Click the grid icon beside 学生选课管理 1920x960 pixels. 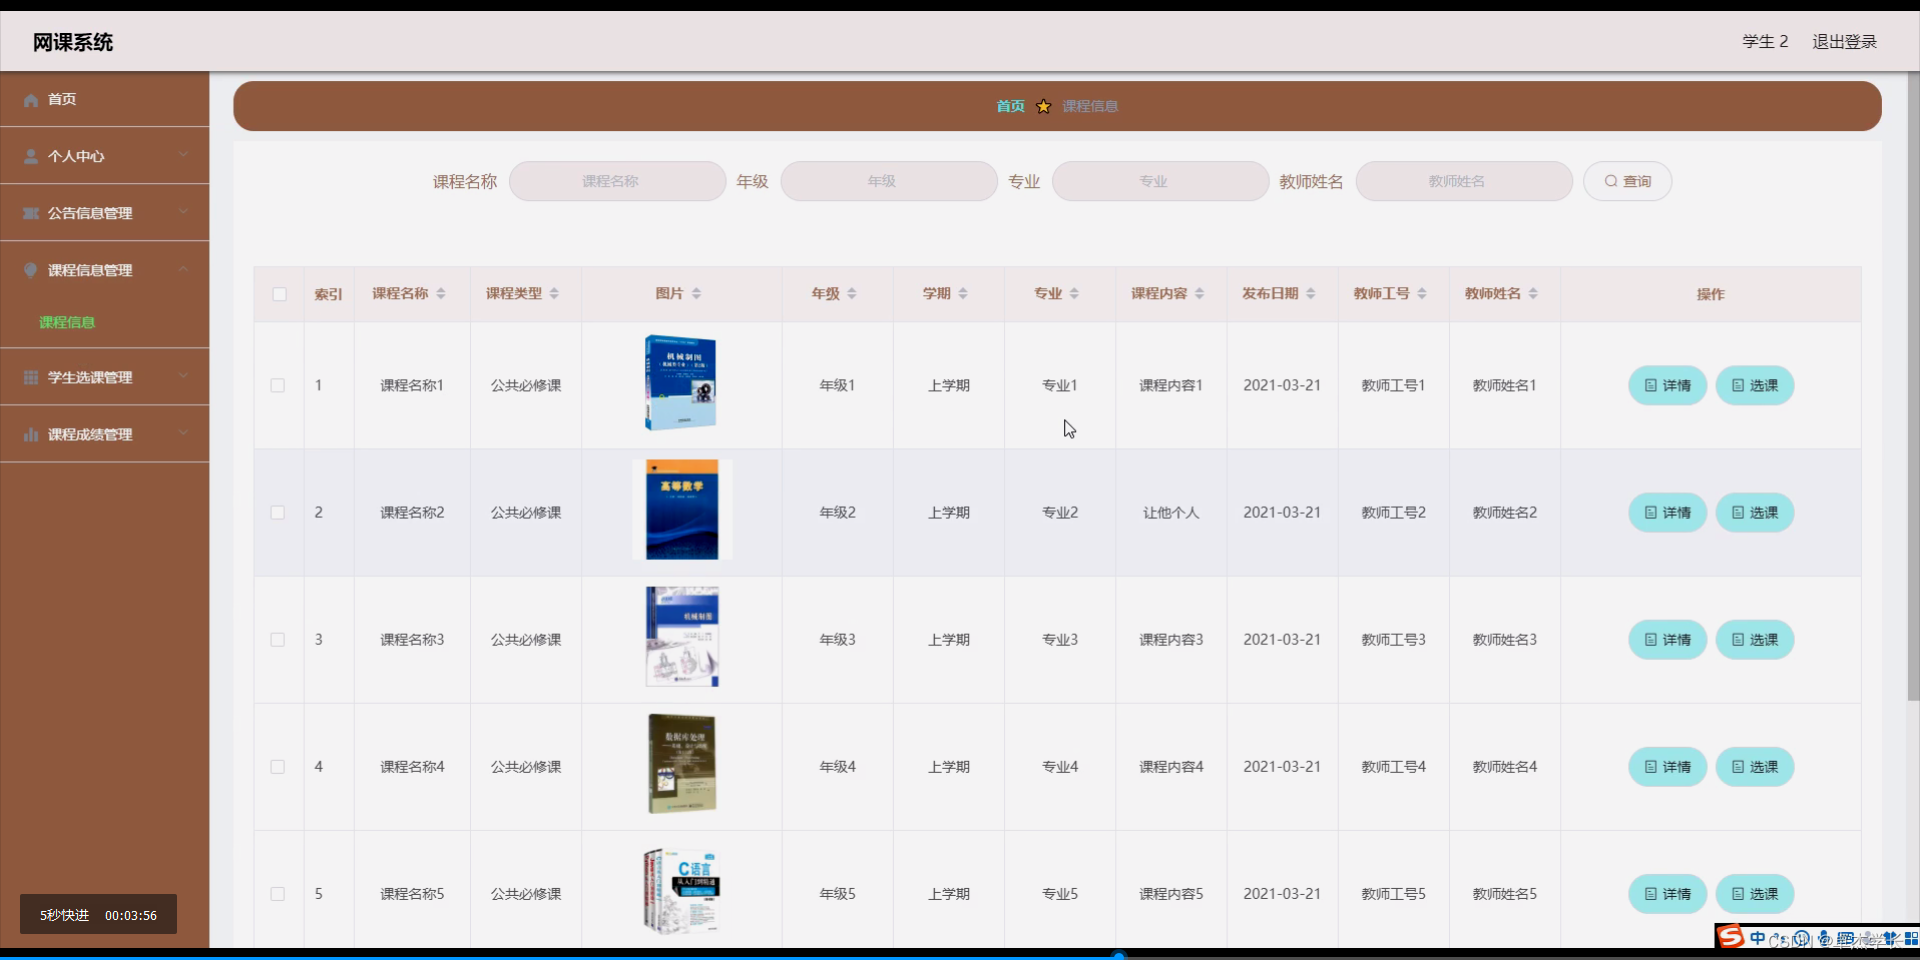coord(31,378)
